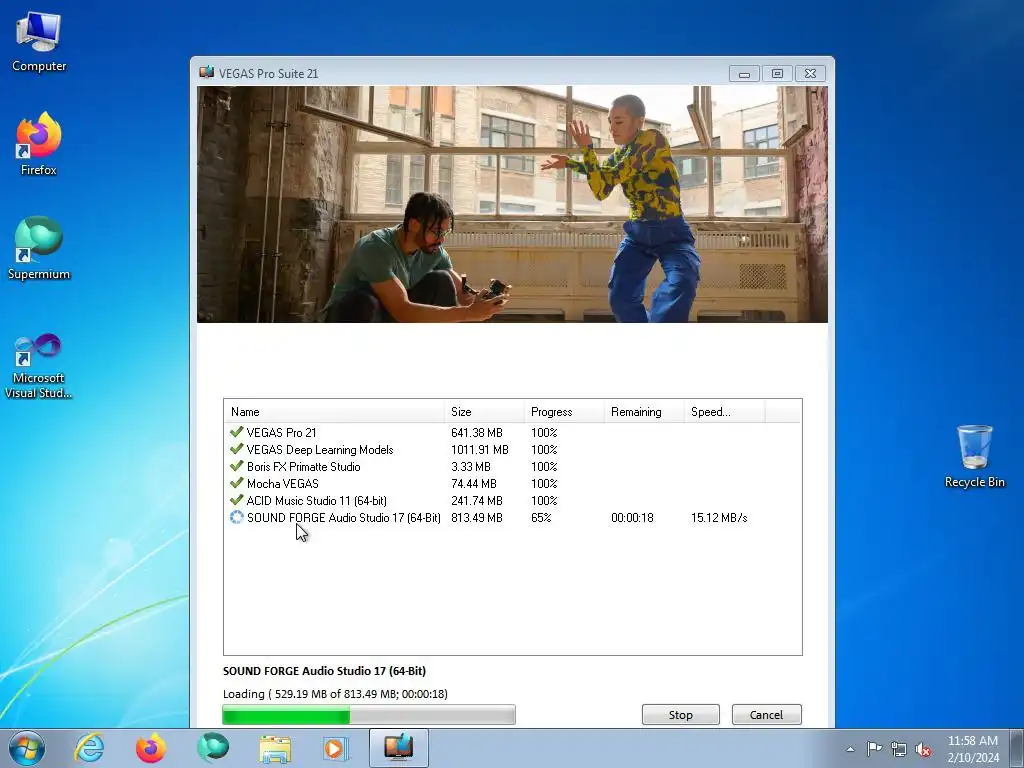Launch Internet Explorer from the taskbar
This screenshot has height=768, width=1024.
point(89,748)
